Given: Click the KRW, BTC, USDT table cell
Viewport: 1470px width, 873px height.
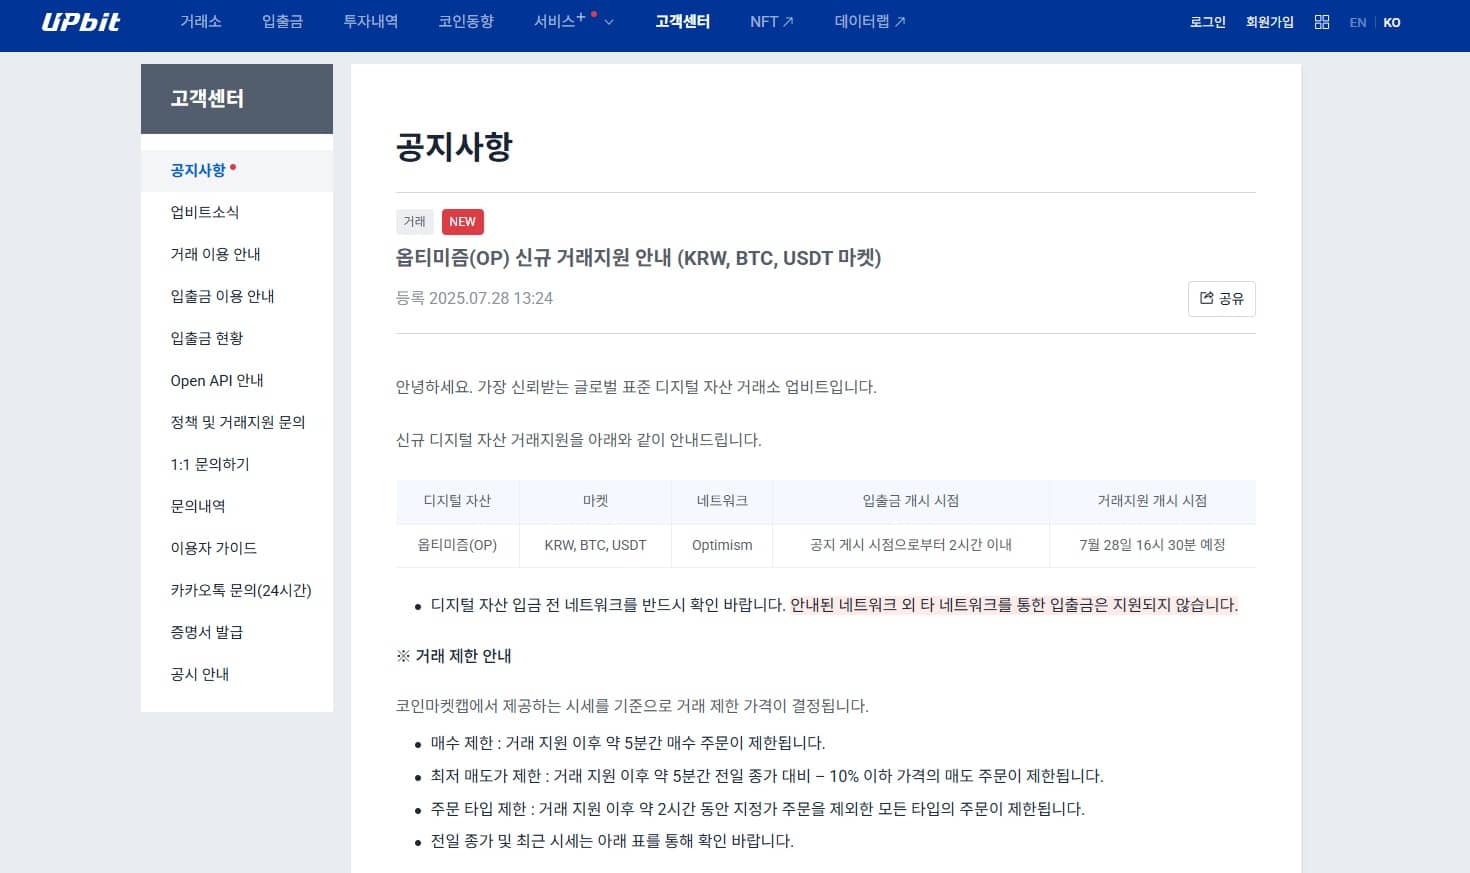Looking at the screenshot, I should (x=595, y=545).
